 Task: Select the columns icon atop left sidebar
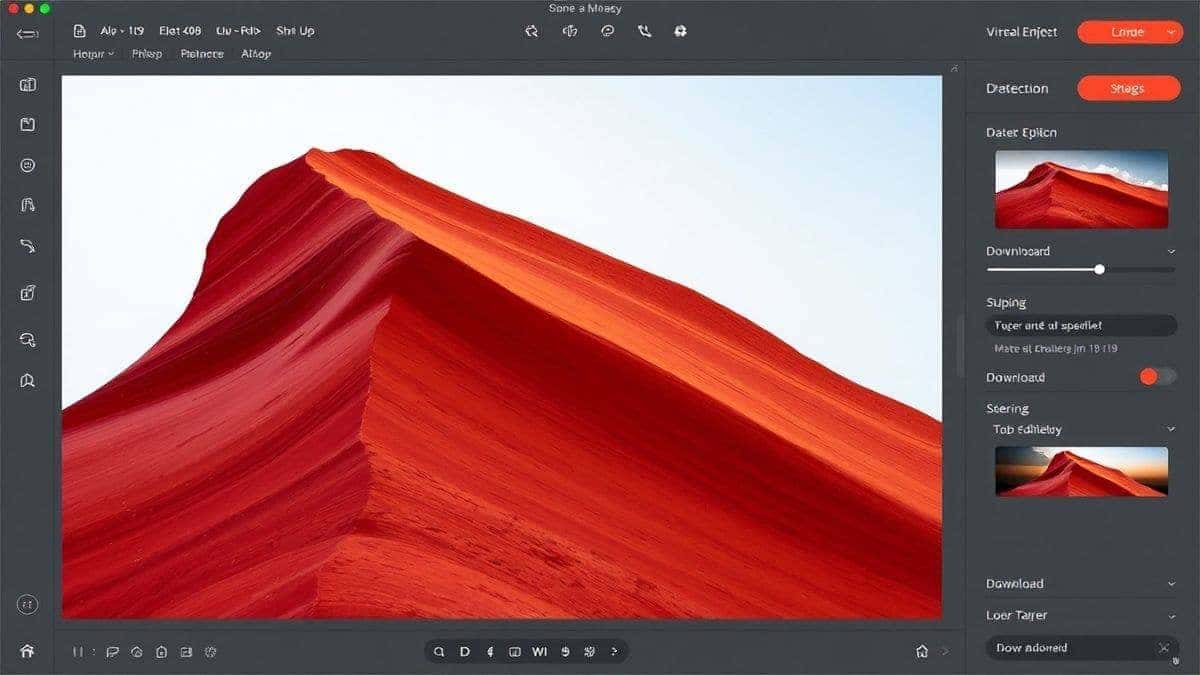(x=28, y=85)
